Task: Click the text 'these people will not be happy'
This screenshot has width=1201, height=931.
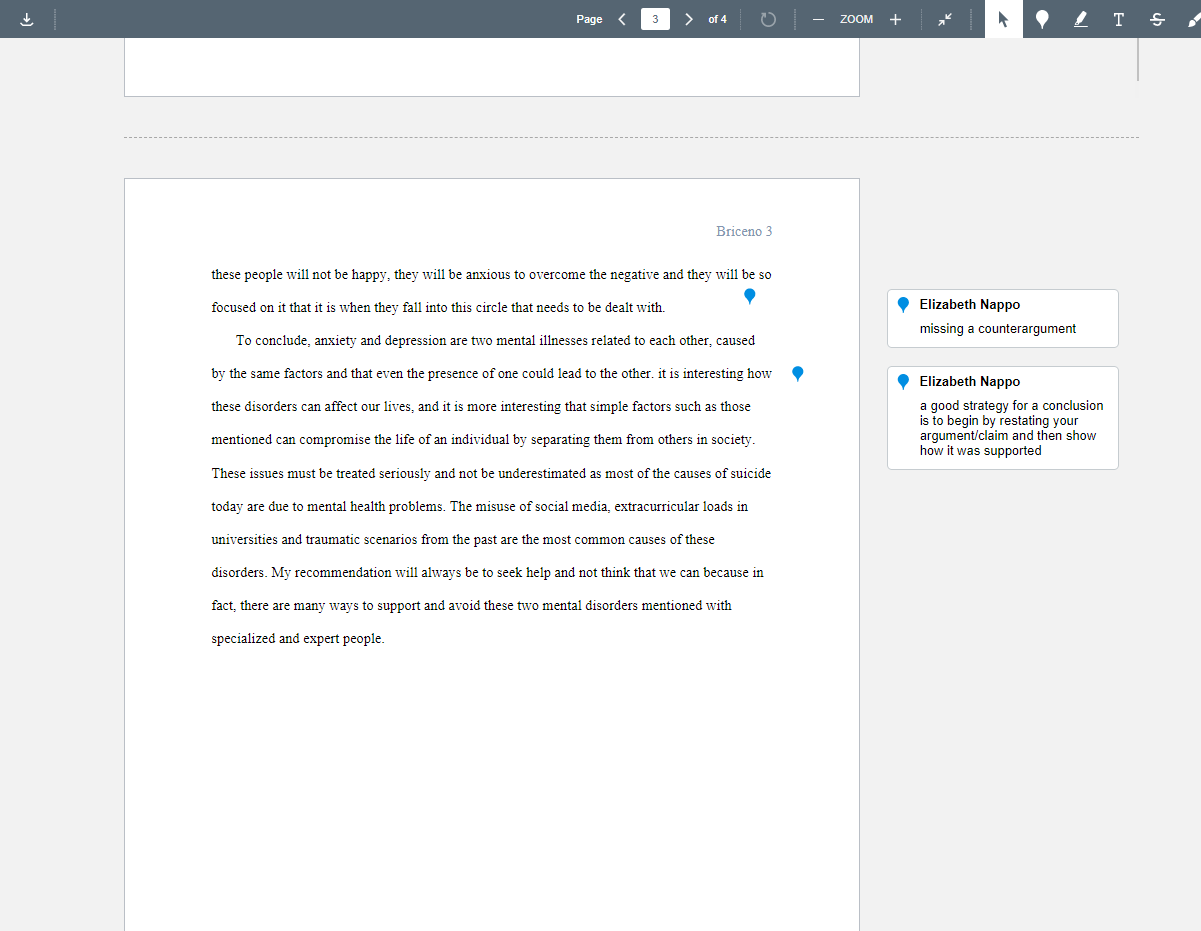Action: (x=299, y=274)
